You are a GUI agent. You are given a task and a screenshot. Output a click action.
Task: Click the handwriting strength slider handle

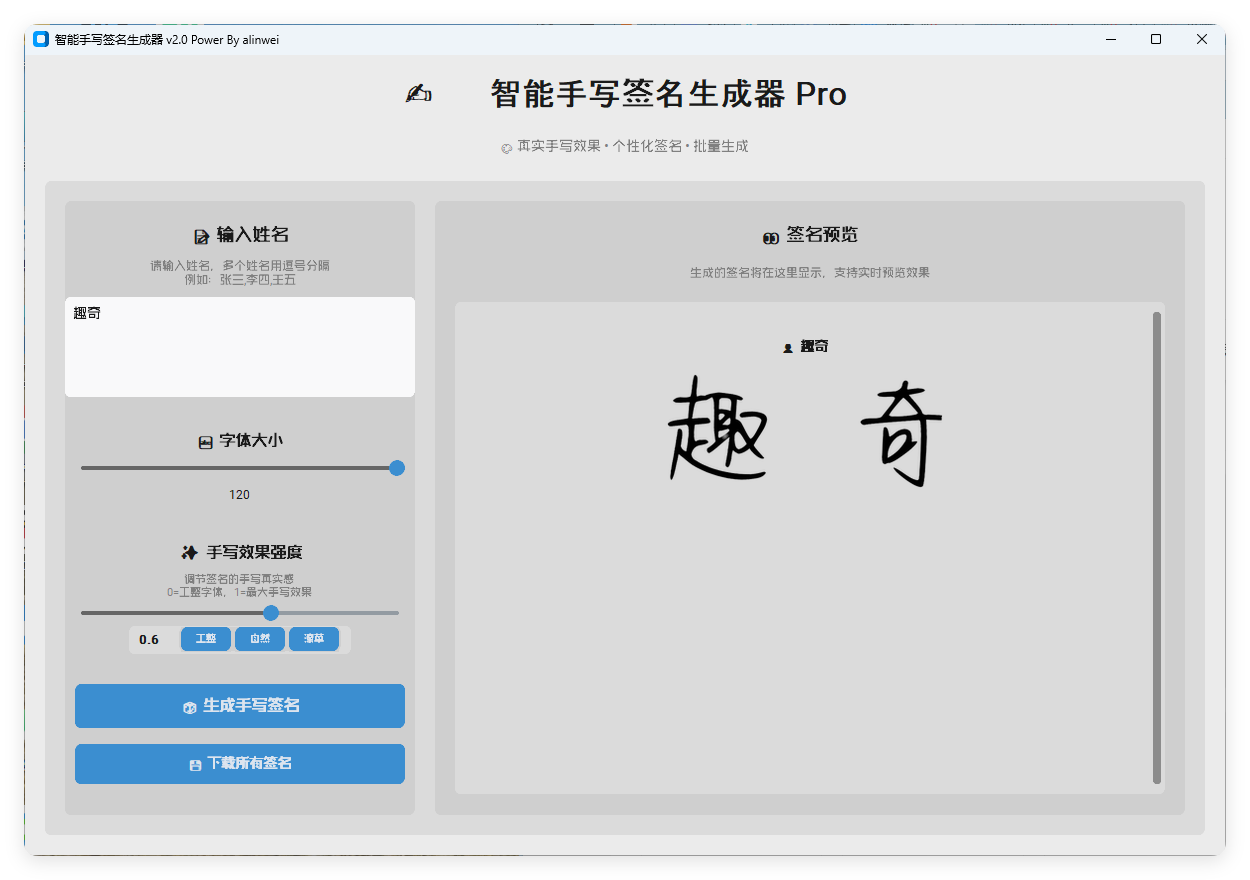point(271,612)
